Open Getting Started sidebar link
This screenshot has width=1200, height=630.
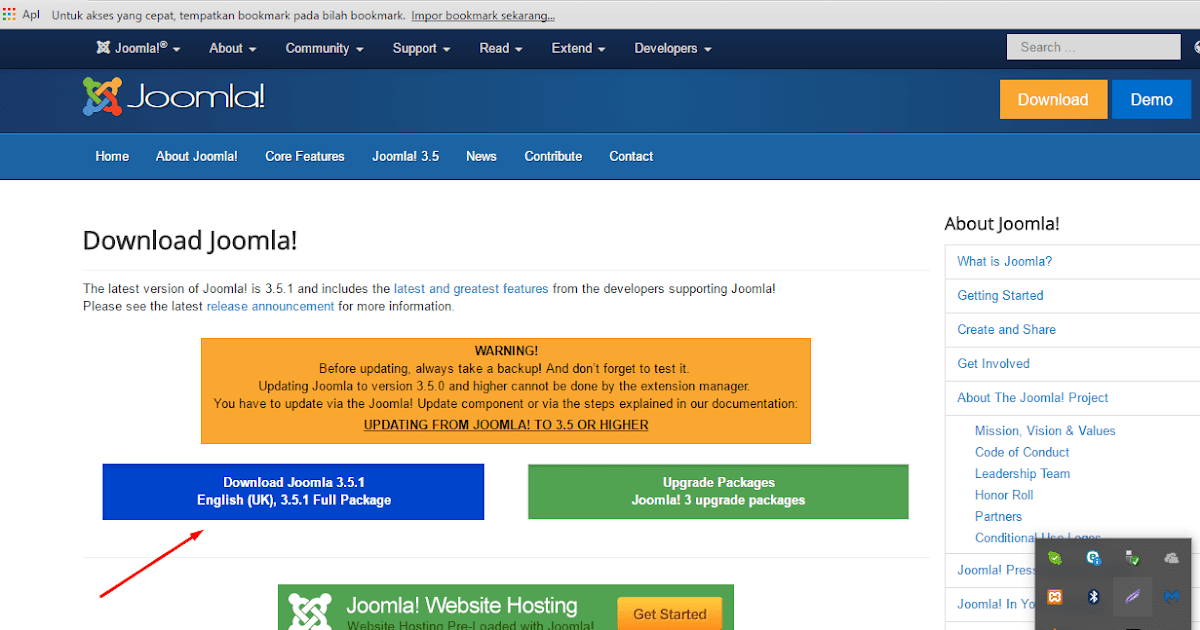pos(1000,295)
